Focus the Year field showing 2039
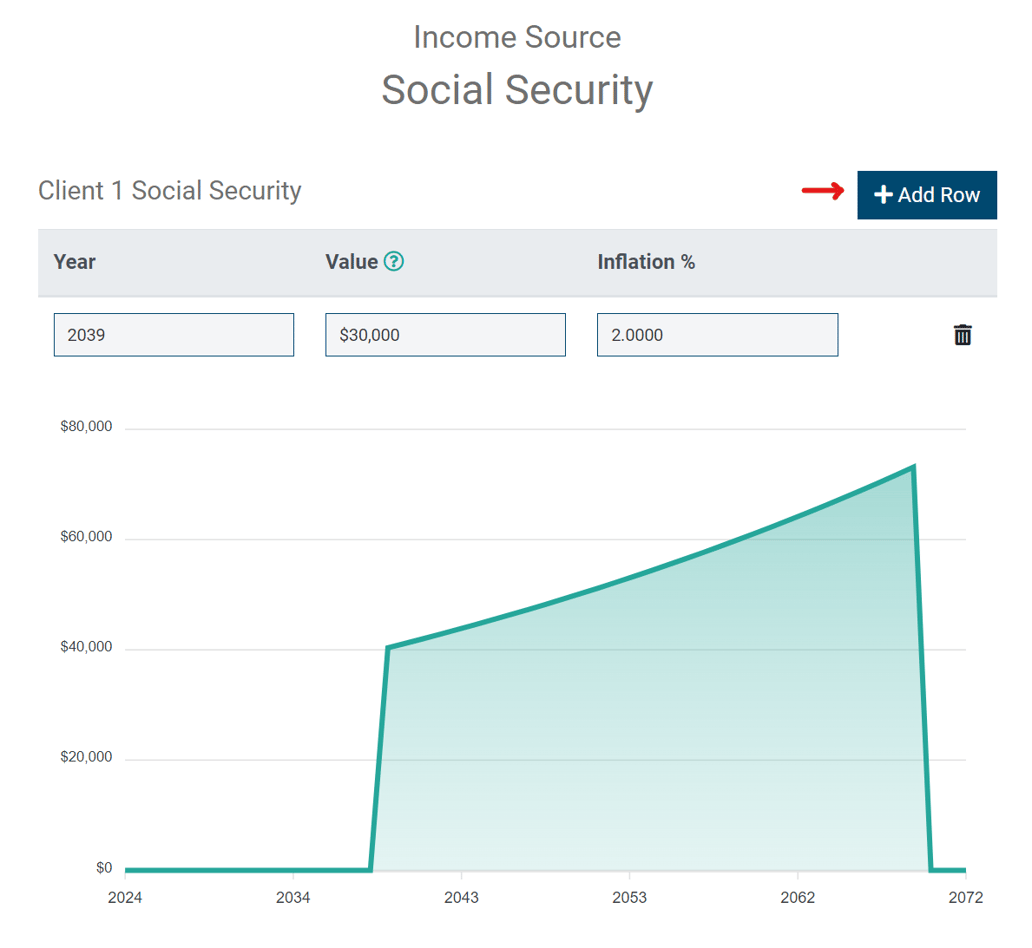The width and height of the screenshot is (1032, 948). click(x=174, y=335)
